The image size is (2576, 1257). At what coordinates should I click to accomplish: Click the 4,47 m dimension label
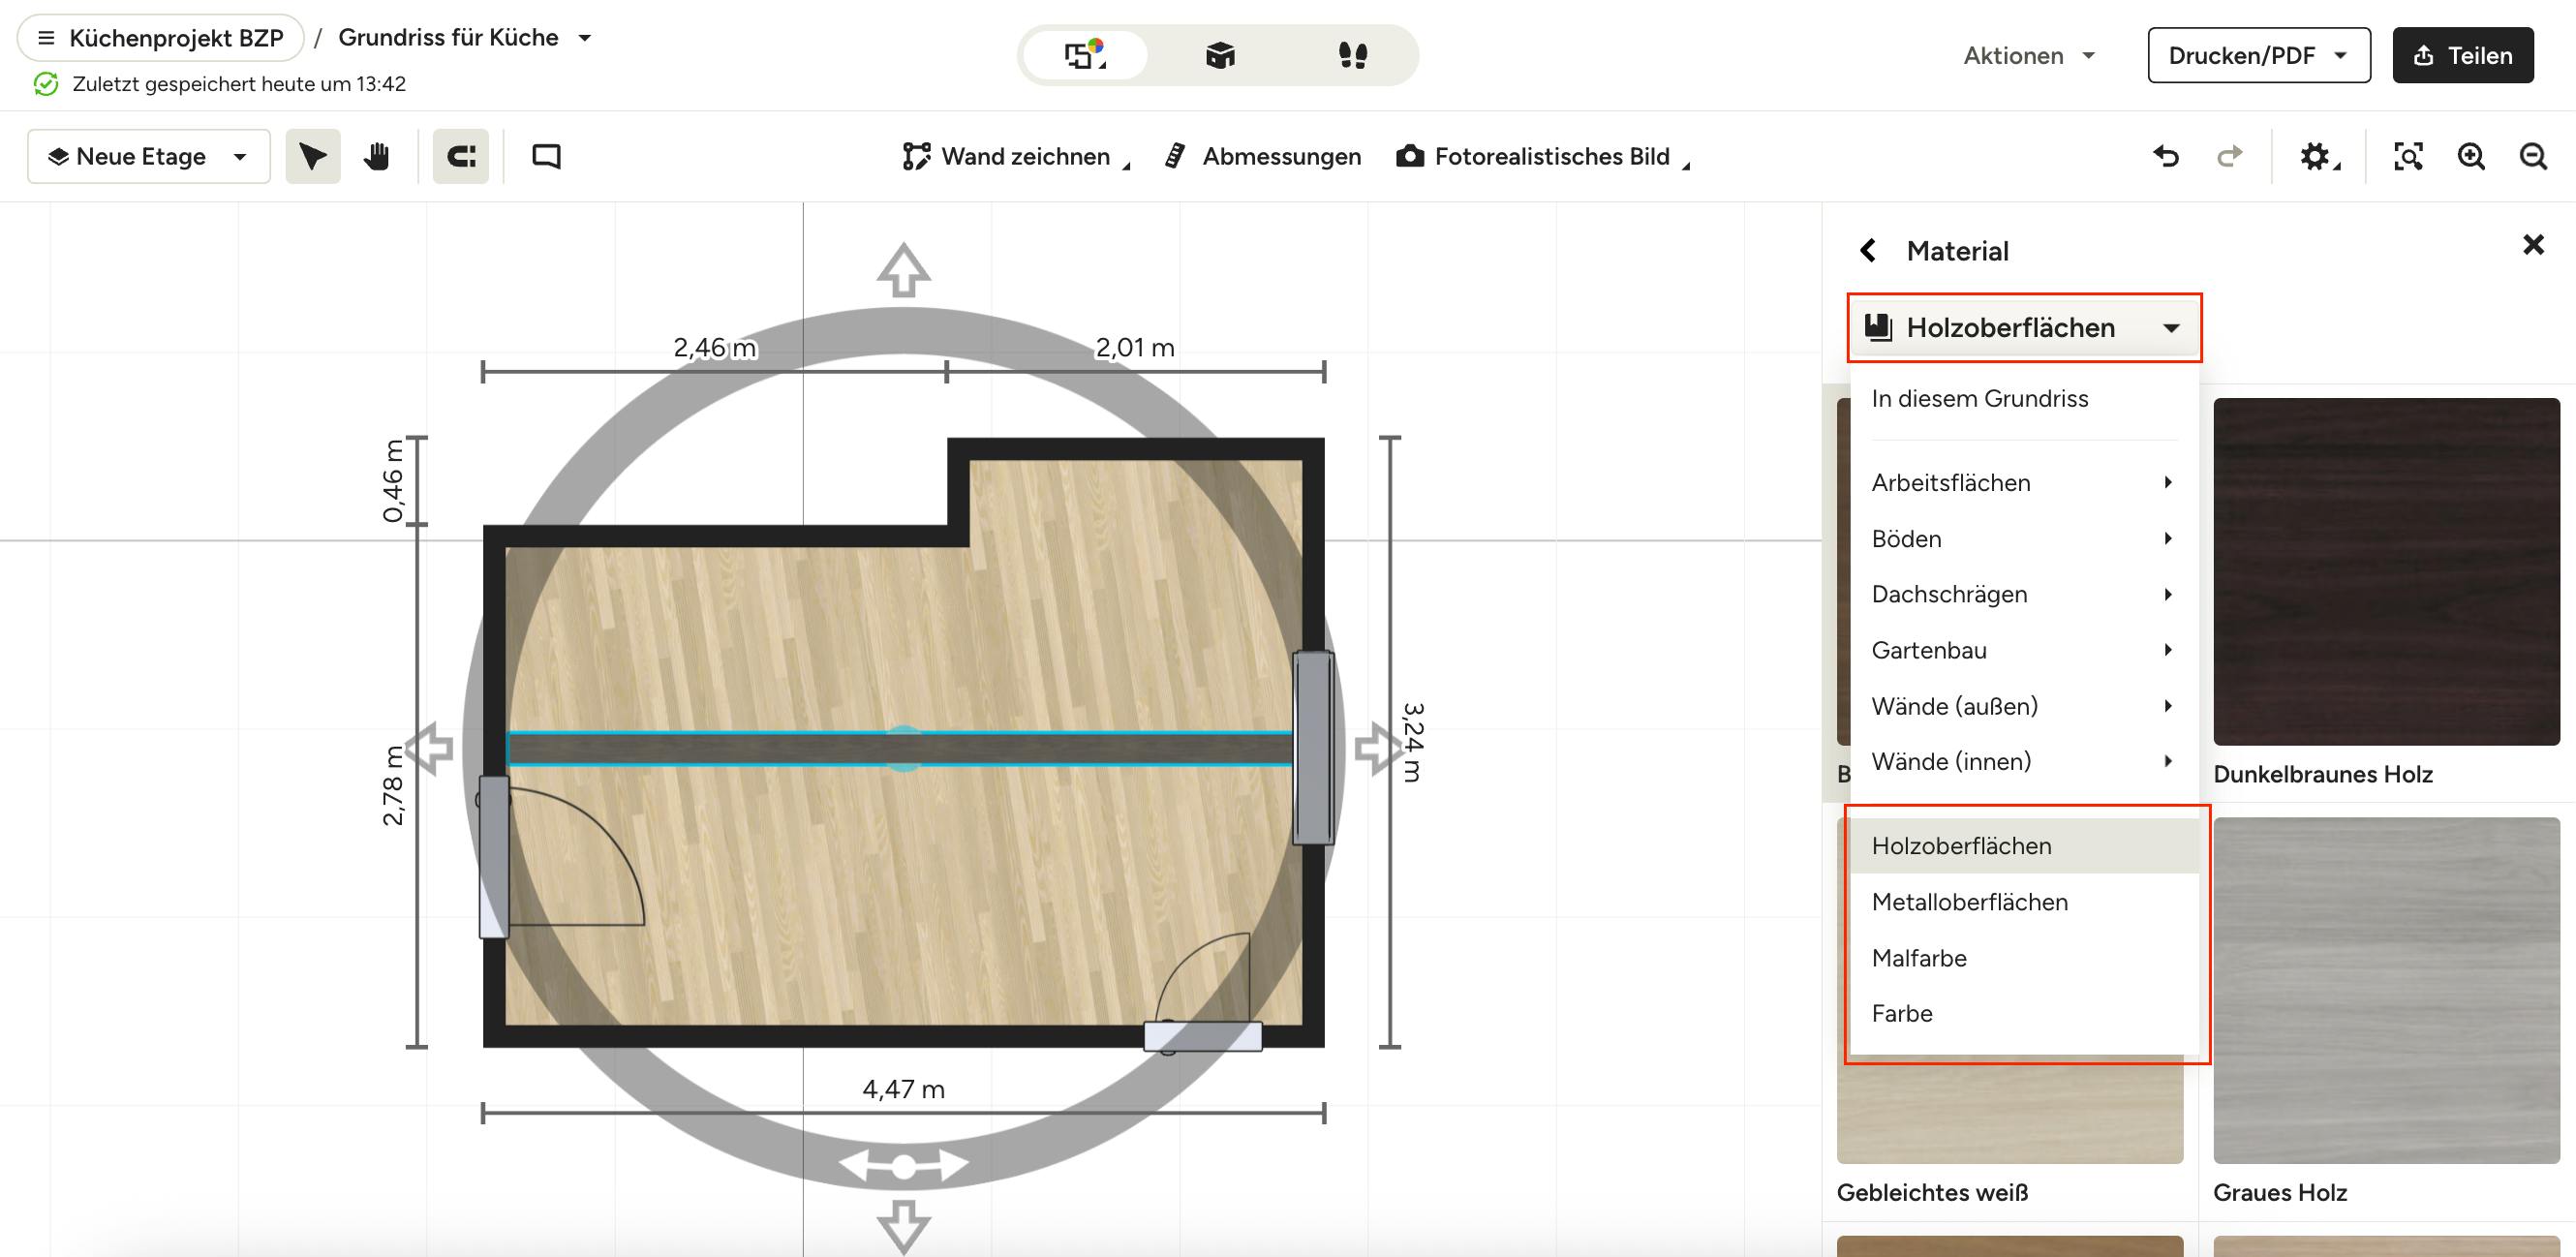903,1089
